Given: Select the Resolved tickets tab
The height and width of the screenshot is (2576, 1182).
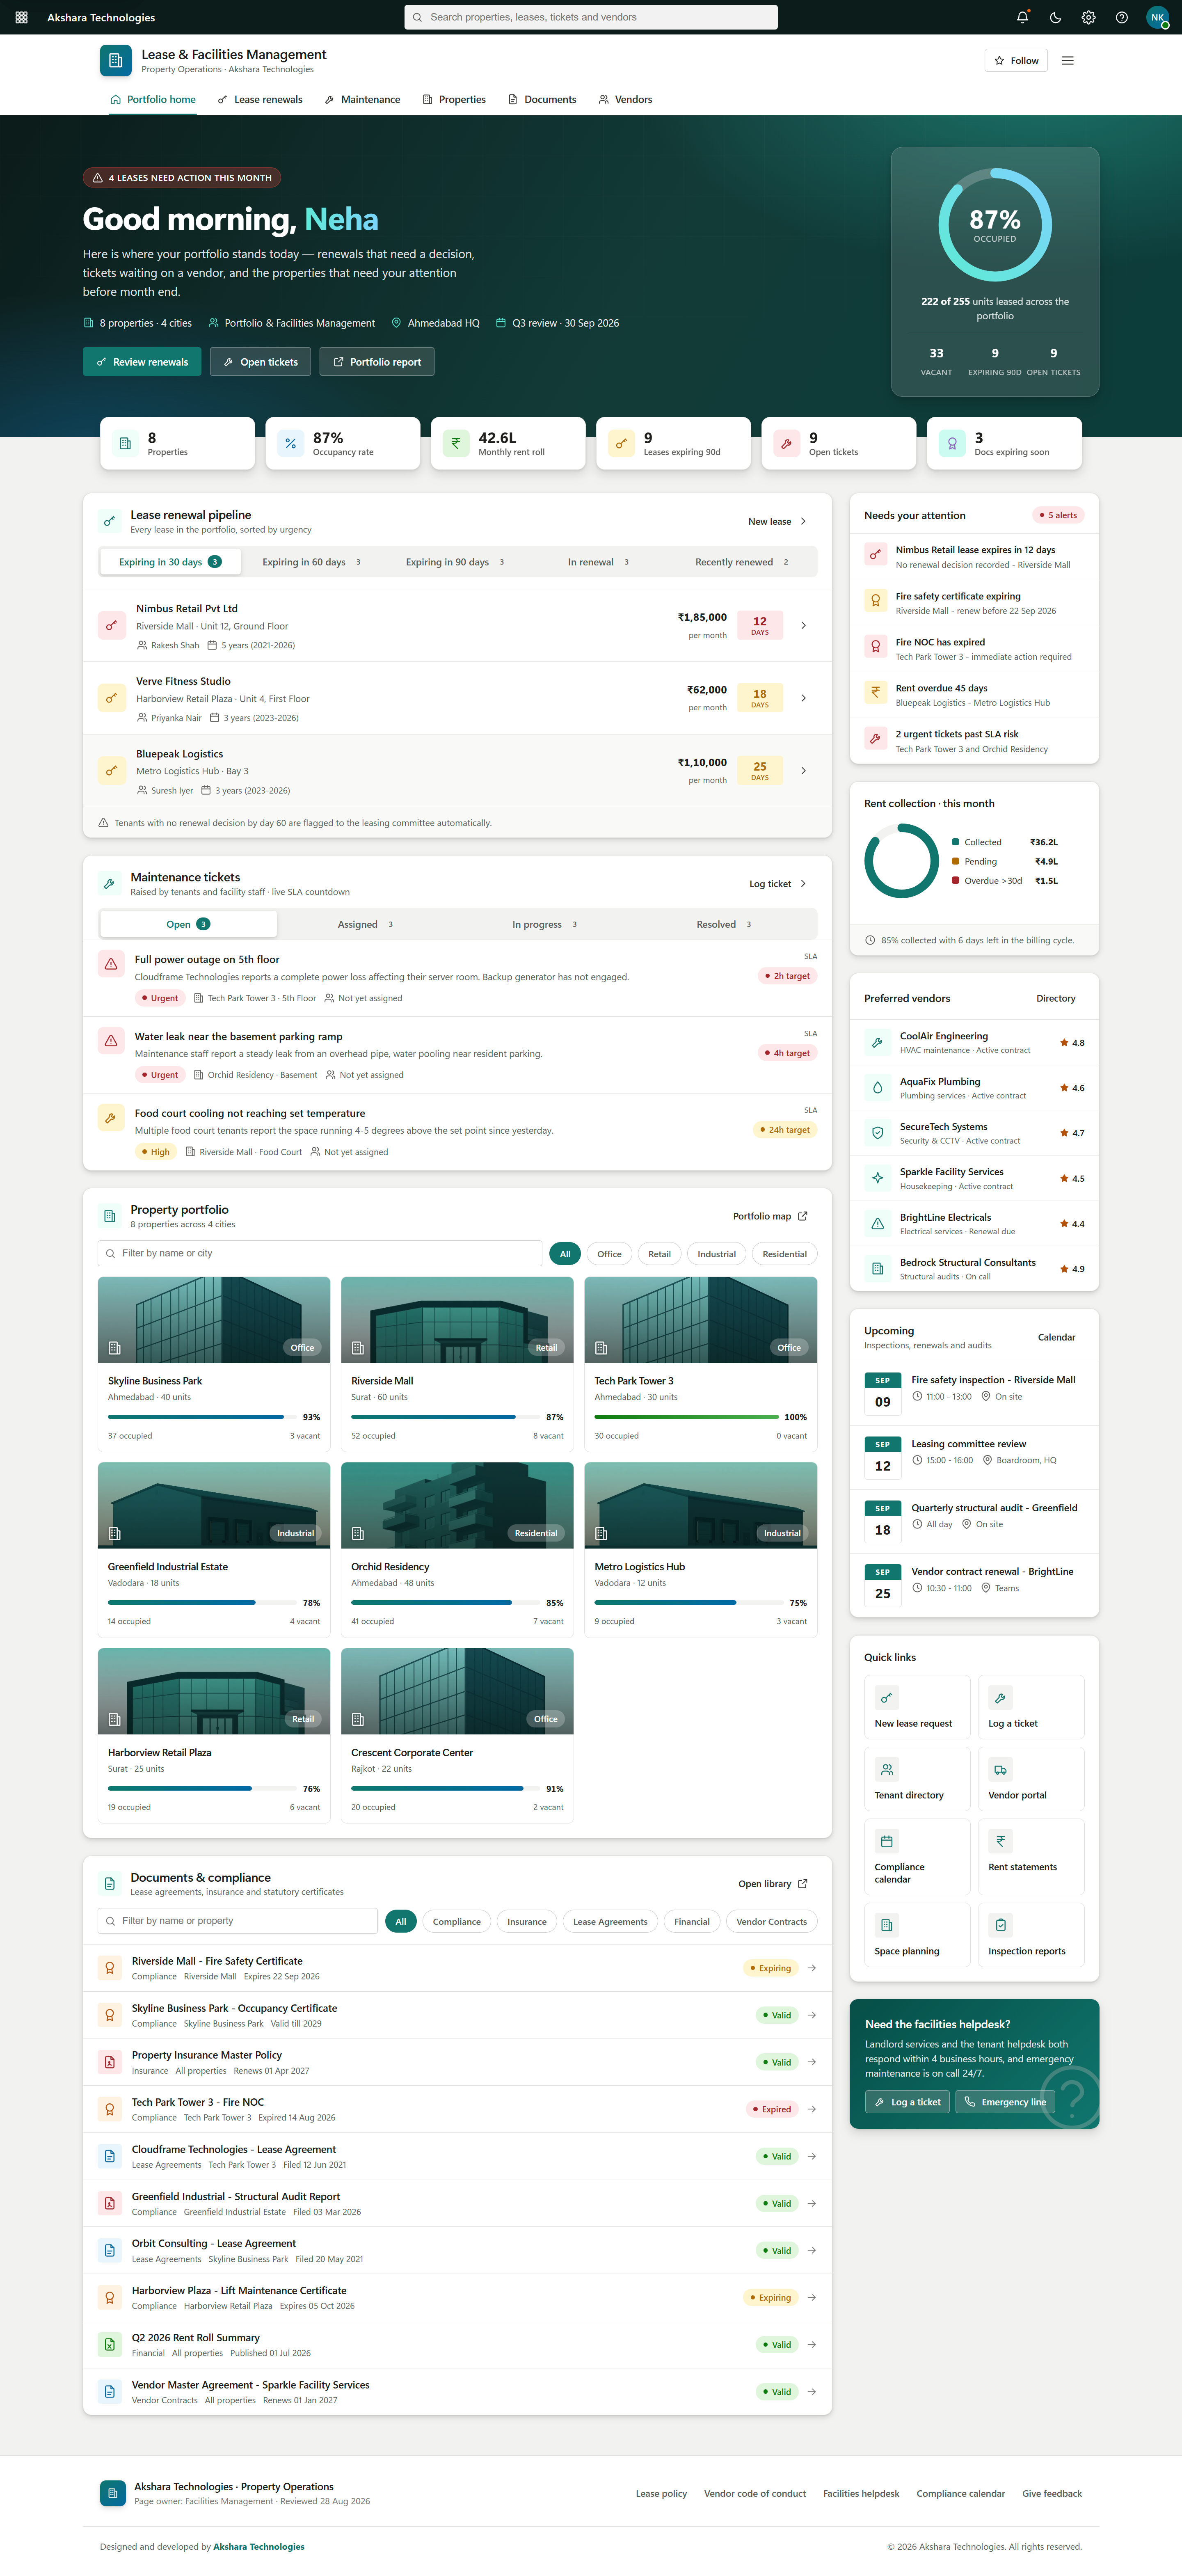Looking at the screenshot, I should tap(724, 924).
